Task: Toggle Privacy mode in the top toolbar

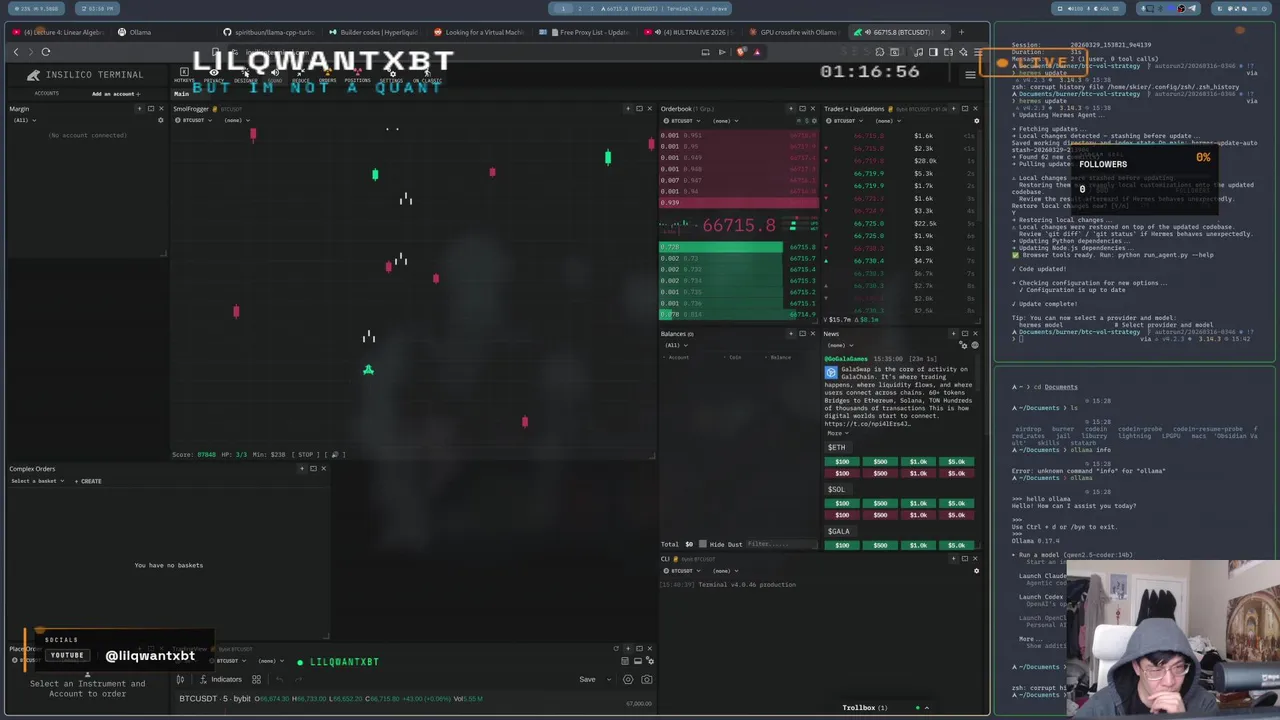Action: point(214,74)
